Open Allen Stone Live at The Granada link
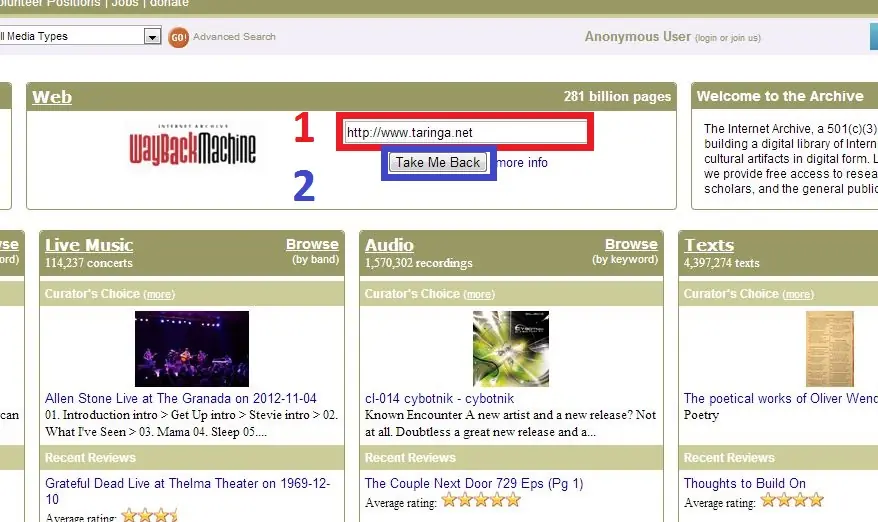878x522 pixels. click(x=181, y=399)
